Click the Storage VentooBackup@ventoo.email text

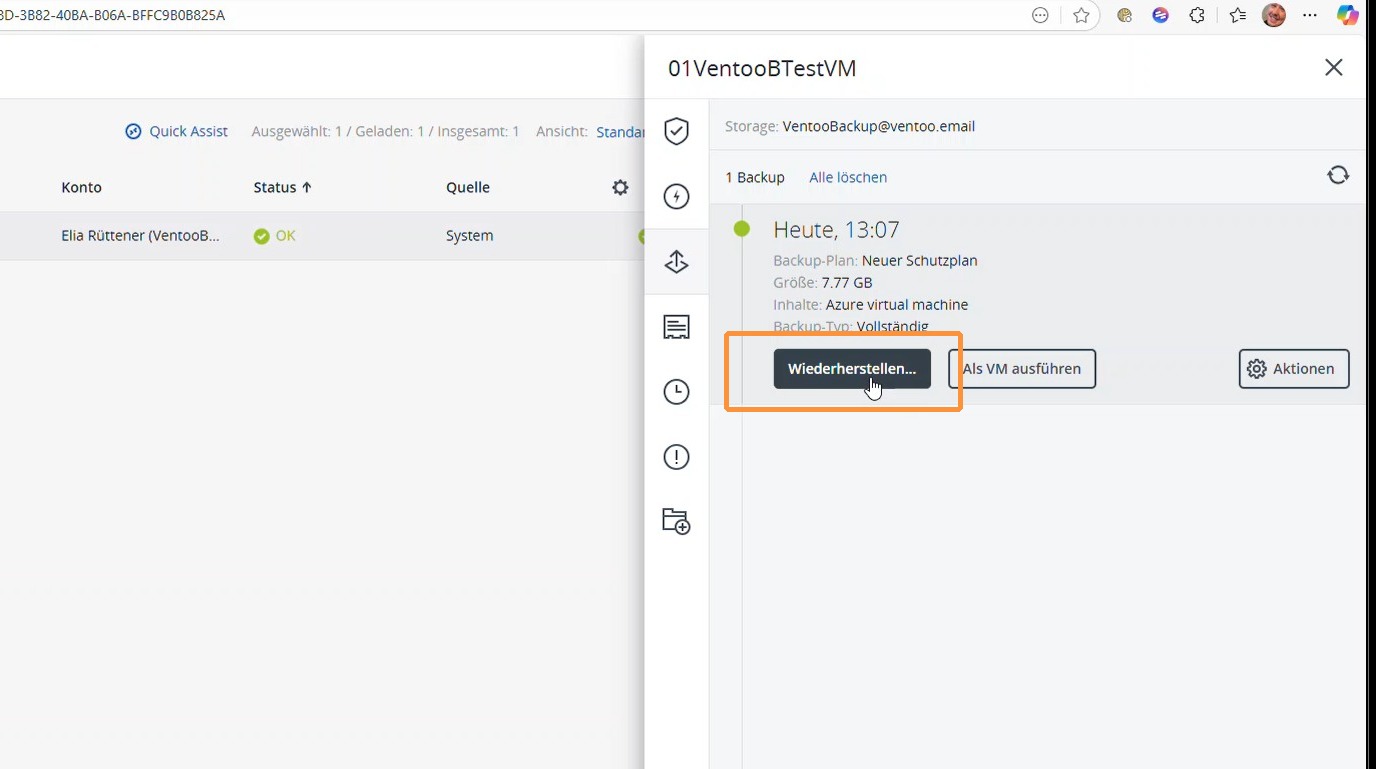[x=850, y=126]
